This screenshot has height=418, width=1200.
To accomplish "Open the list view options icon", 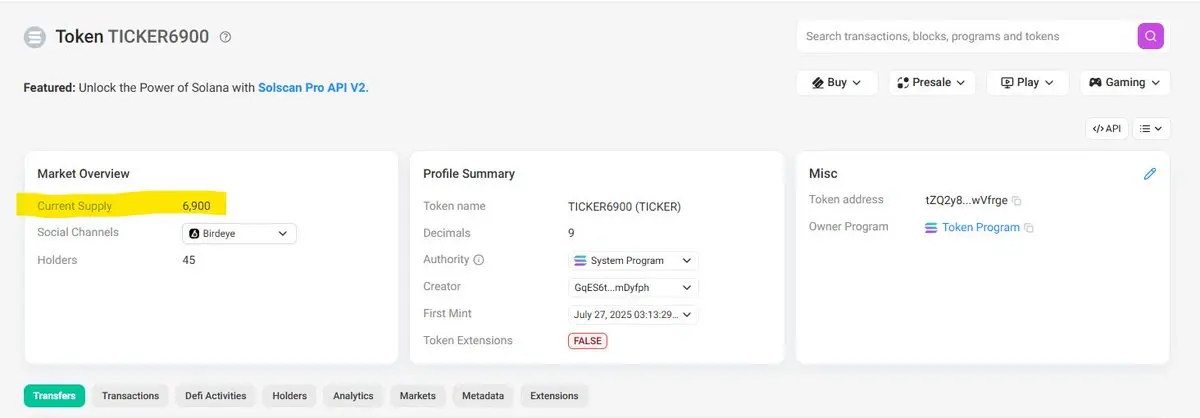I will pyautogui.click(x=1153, y=129).
